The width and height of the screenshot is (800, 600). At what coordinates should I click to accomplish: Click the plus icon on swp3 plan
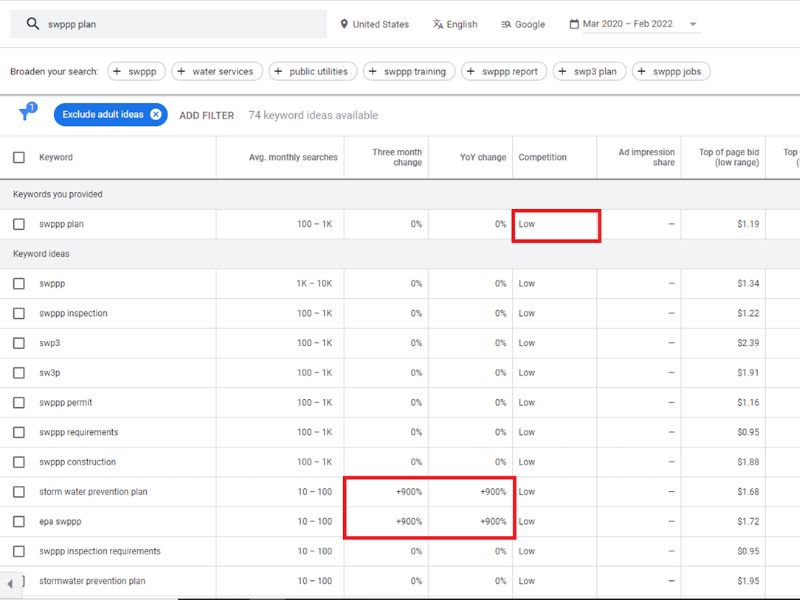tap(562, 71)
